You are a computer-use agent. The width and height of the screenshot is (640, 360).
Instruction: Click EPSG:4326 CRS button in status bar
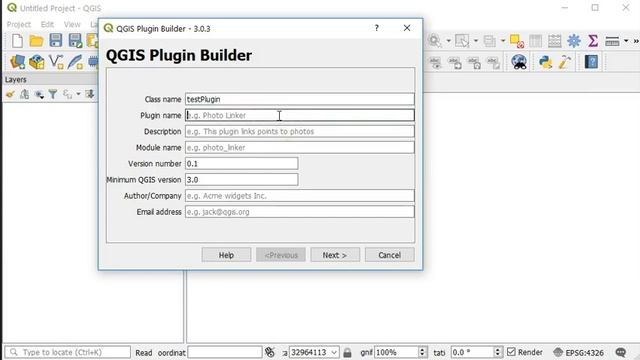(x=579, y=352)
